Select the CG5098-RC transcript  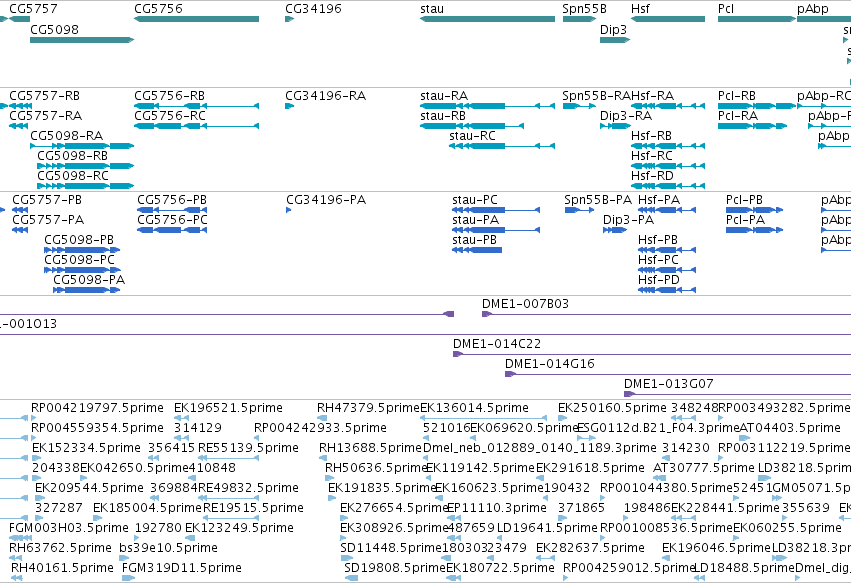(86, 186)
